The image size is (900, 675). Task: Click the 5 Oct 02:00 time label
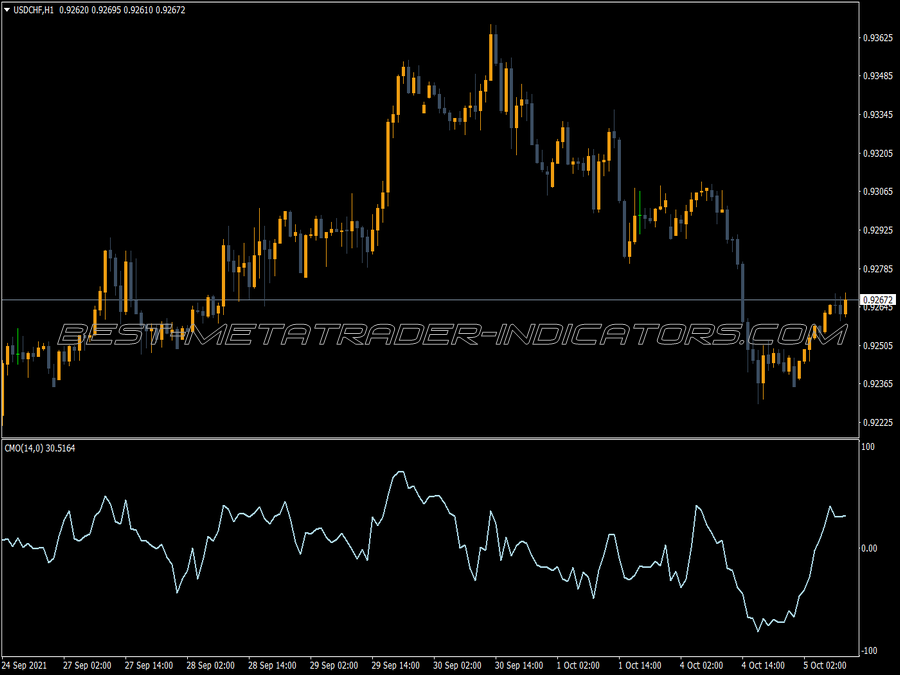[x=825, y=665]
